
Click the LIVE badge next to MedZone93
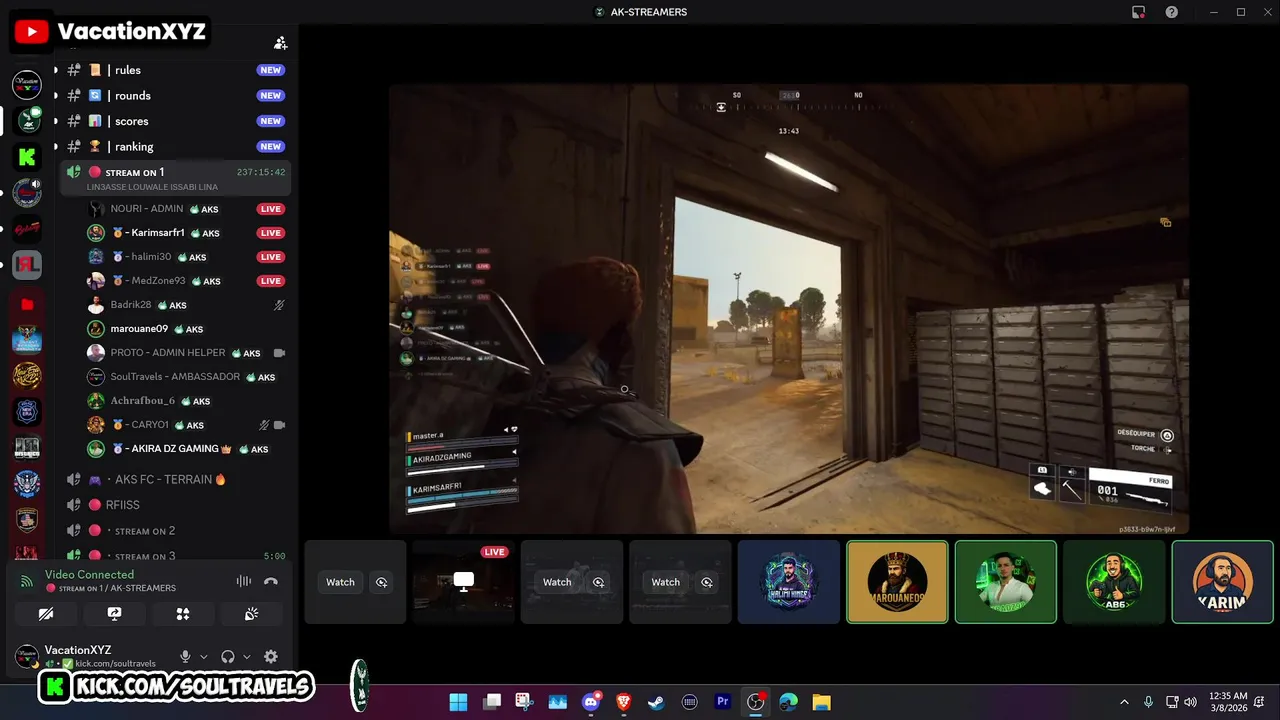pos(271,281)
